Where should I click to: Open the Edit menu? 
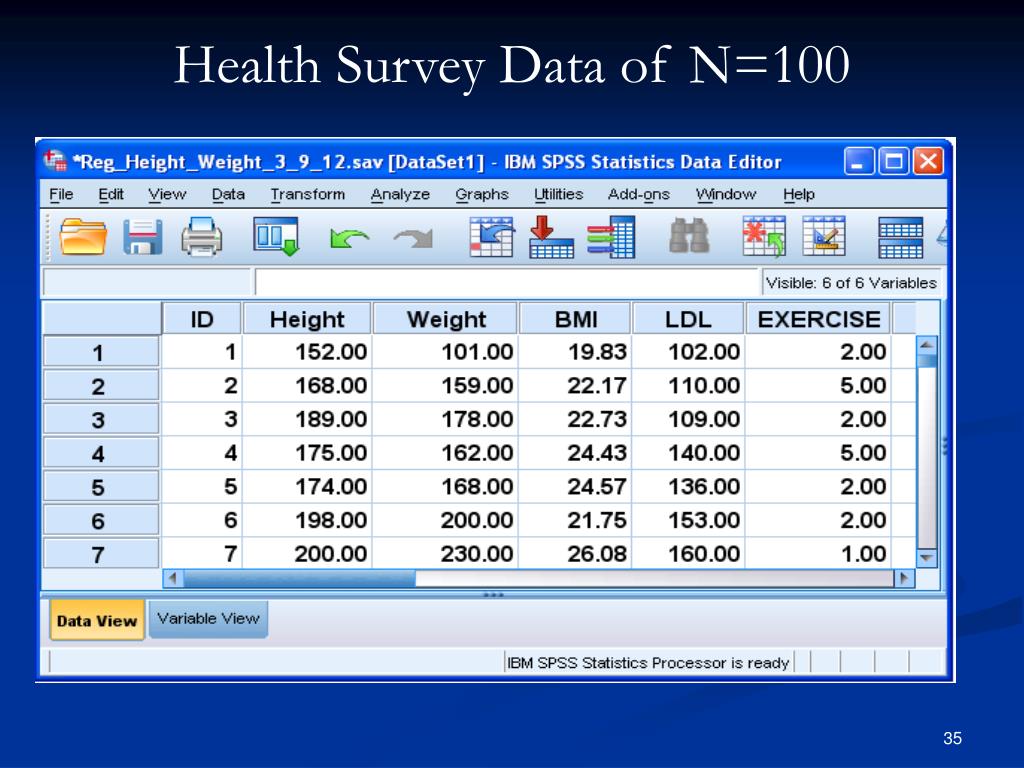click(x=111, y=195)
